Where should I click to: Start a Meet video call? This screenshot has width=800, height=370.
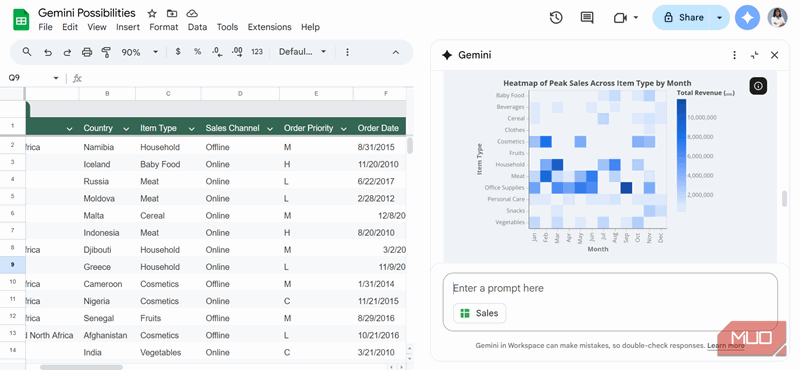pyautogui.click(x=620, y=17)
